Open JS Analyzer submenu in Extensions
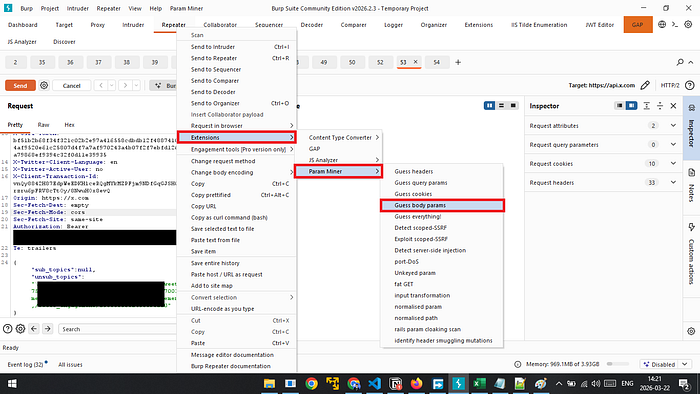Viewport: 700px width, 394px height. 343,160
